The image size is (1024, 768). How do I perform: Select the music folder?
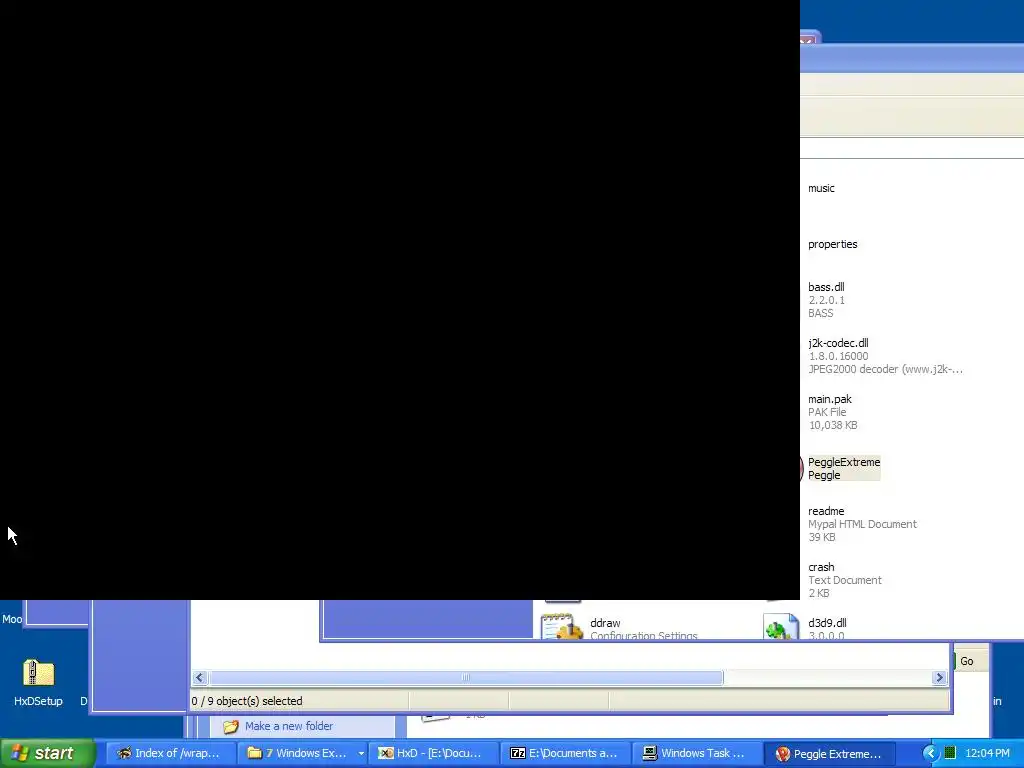point(821,188)
